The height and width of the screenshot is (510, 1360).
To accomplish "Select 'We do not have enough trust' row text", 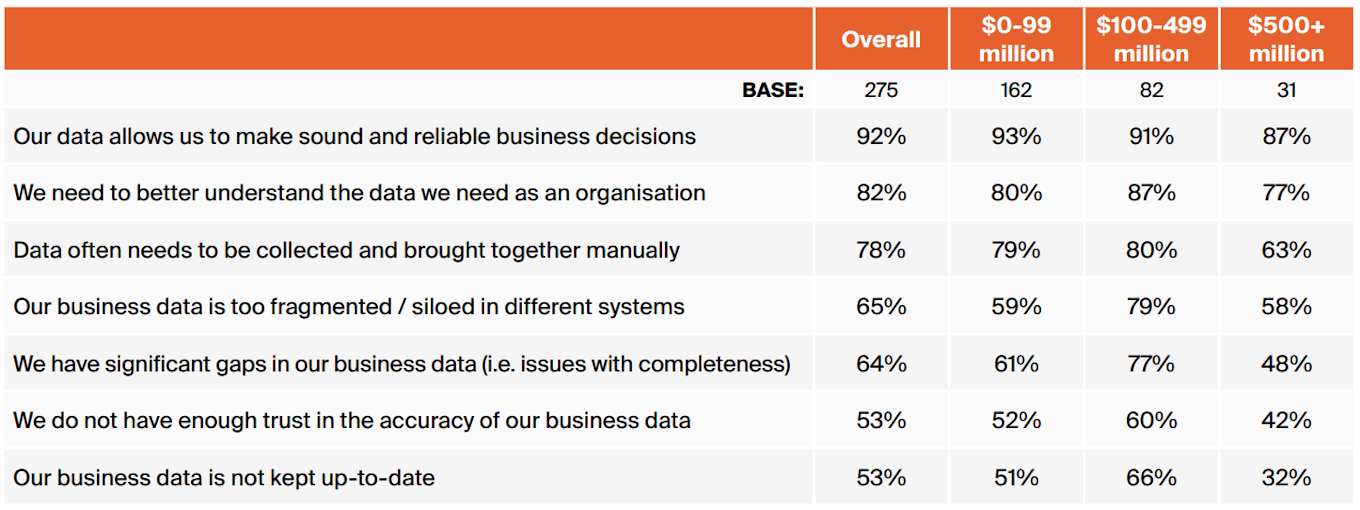I will click(x=352, y=421).
